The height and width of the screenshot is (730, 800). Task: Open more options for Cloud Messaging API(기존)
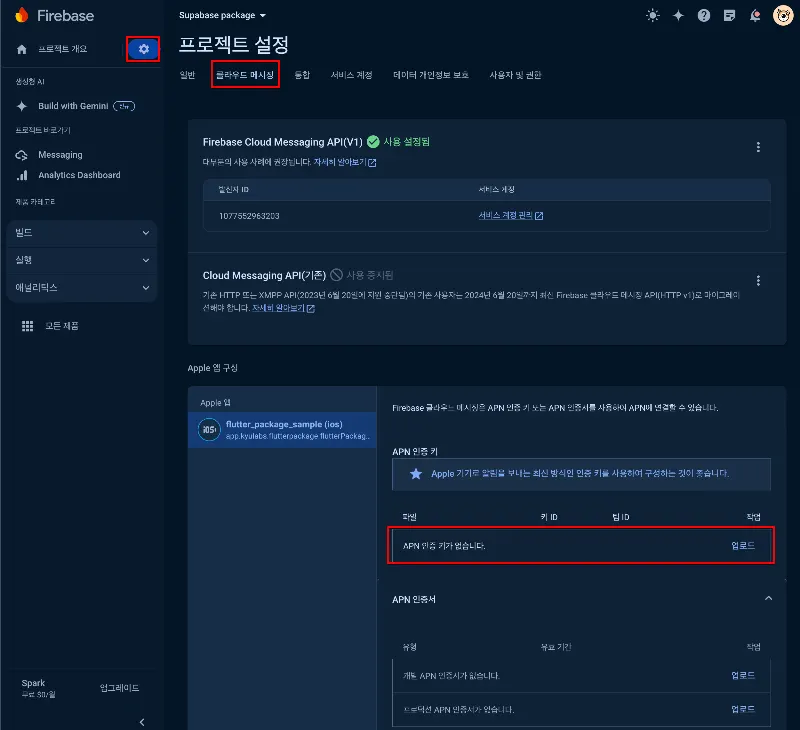(758, 281)
